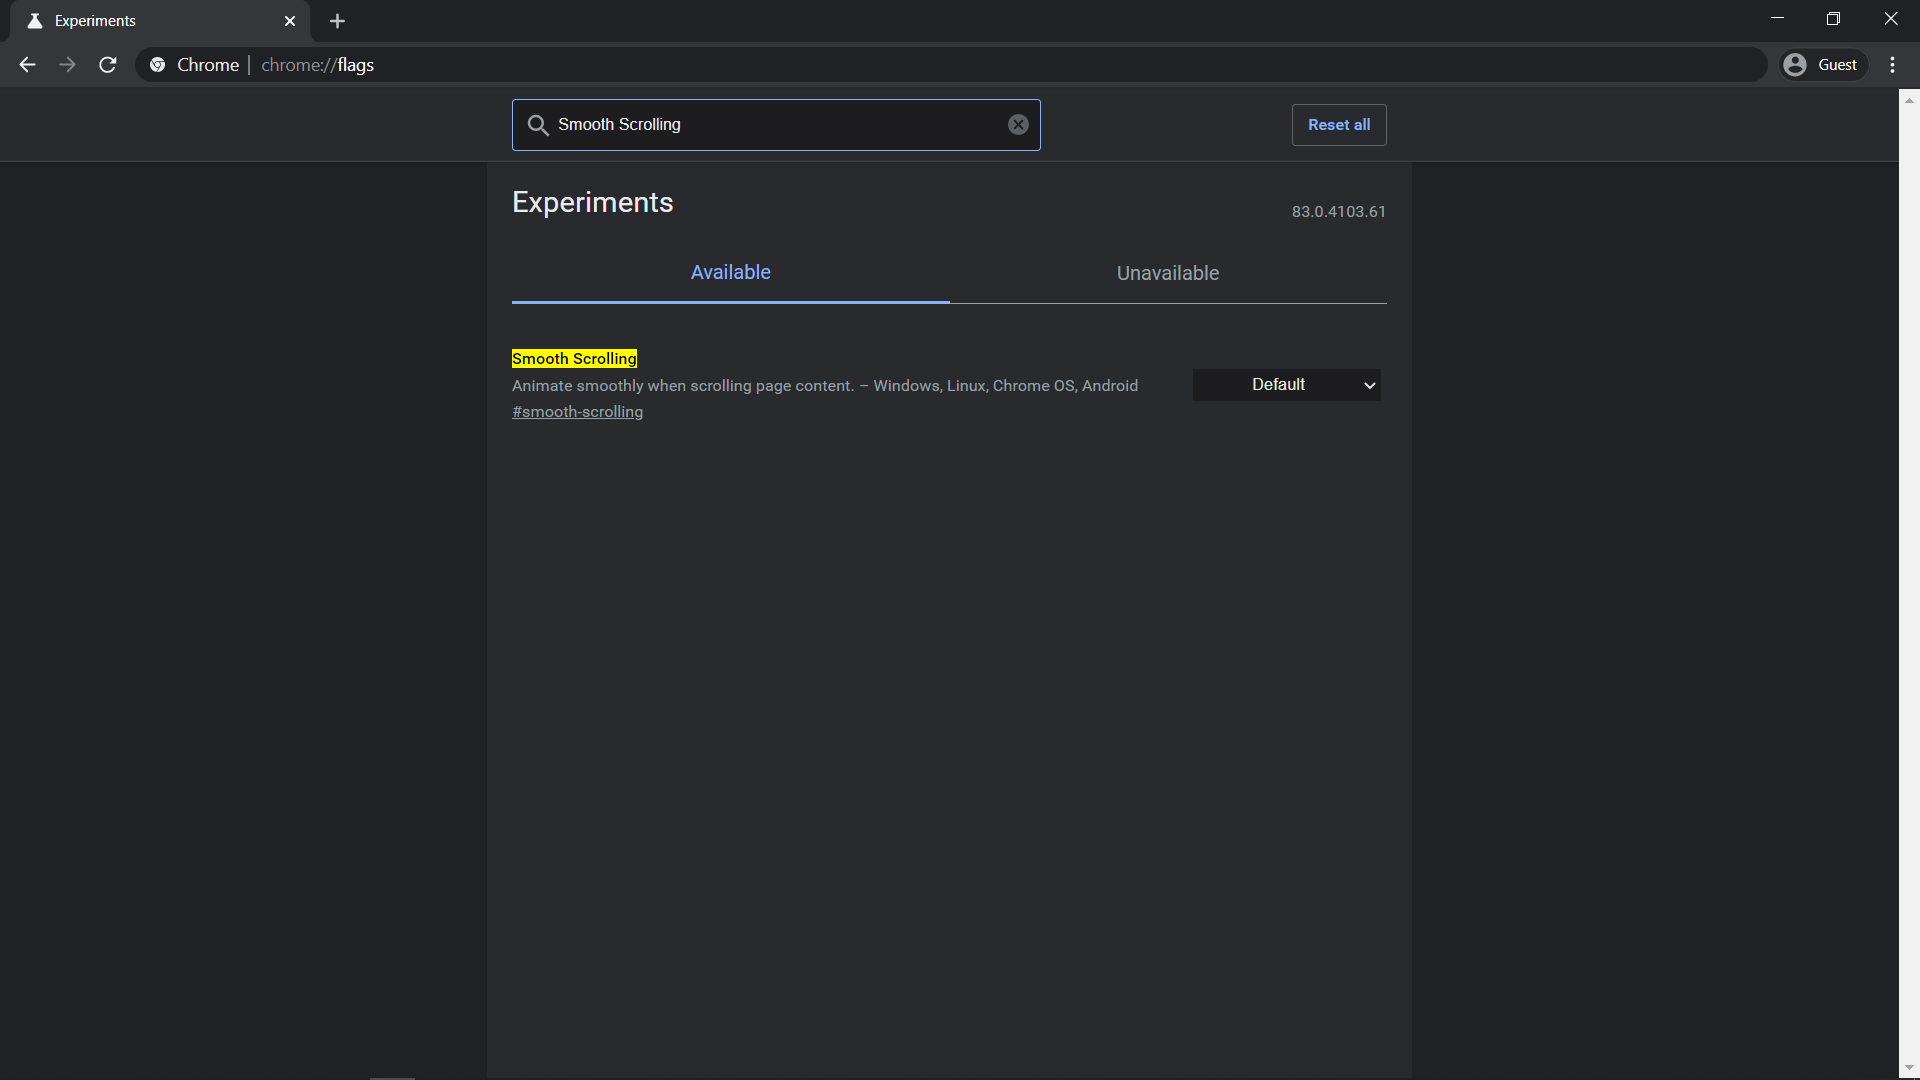Open a new tab with plus button
The height and width of the screenshot is (1080, 1920).
337,21
